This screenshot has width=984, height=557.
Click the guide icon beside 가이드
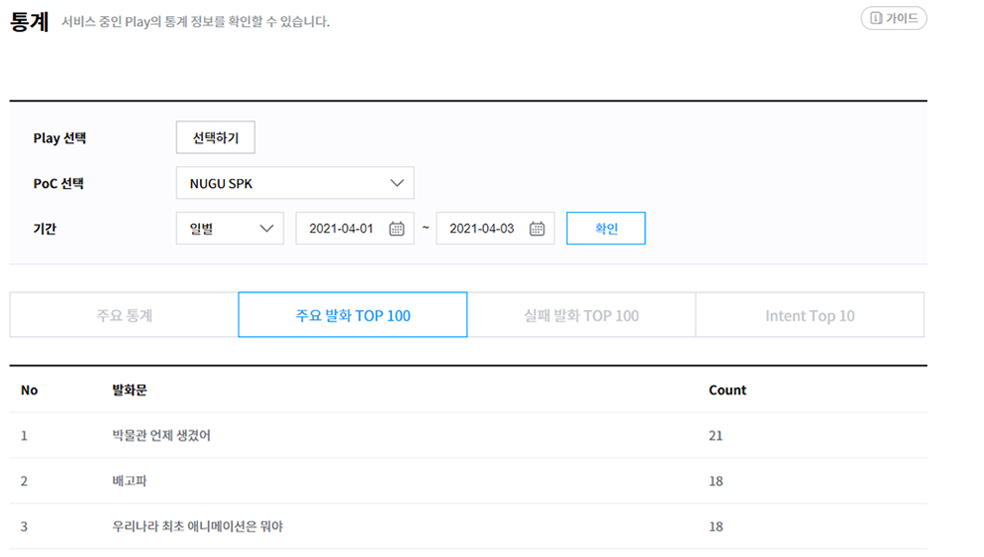[876, 18]
